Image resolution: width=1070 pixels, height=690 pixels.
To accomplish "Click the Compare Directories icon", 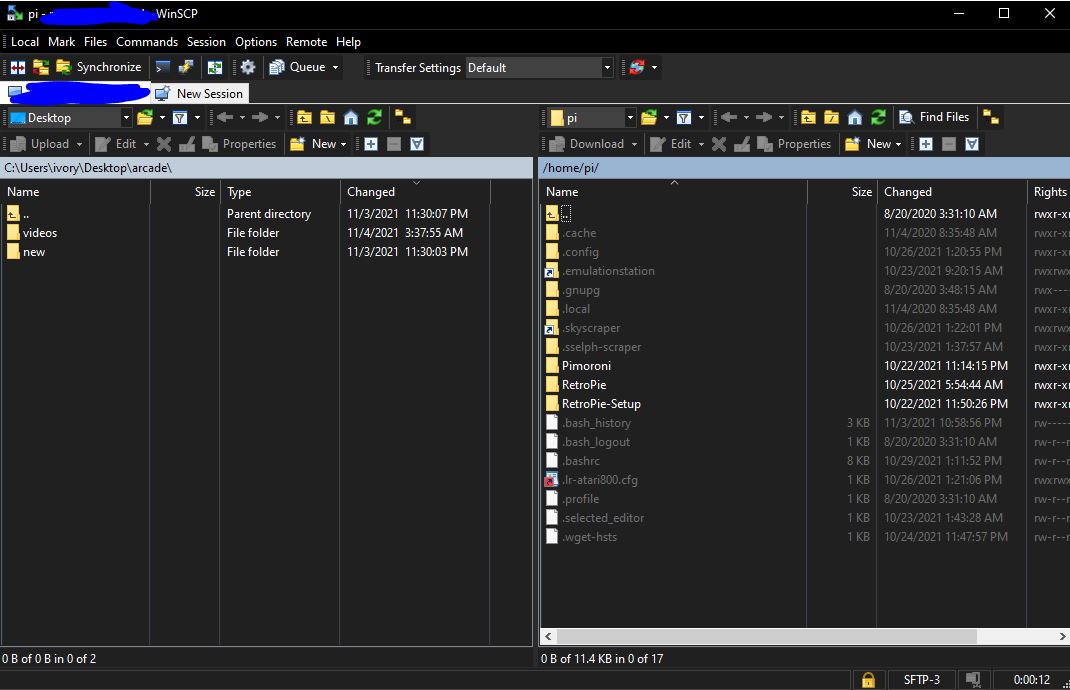I will [18, 68].
